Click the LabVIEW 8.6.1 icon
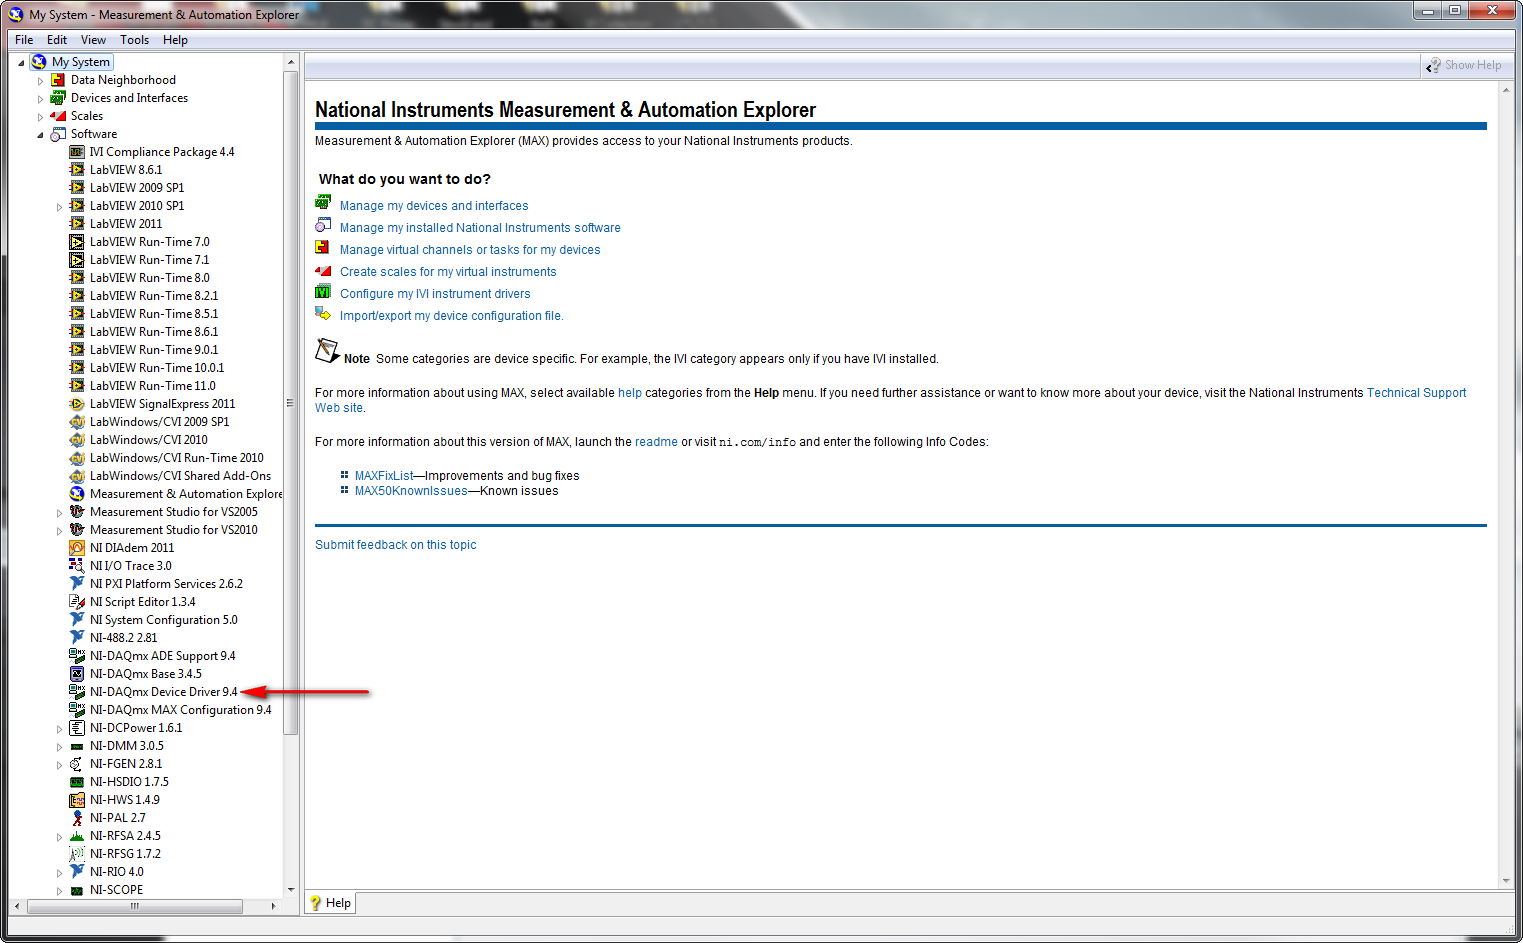Screen dimensions: 1523x943 77,170
